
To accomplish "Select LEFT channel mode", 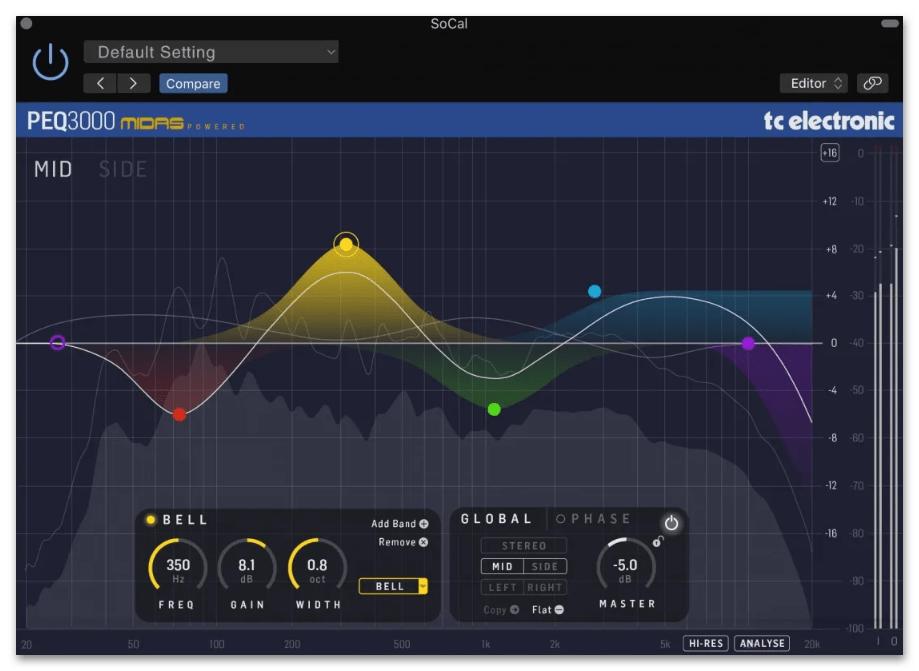I will click(x=502, y=587).
